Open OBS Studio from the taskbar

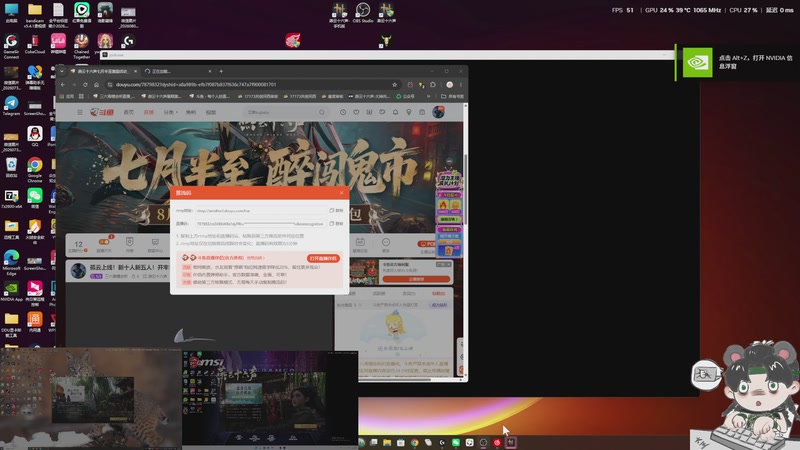[x=483, y=442]
